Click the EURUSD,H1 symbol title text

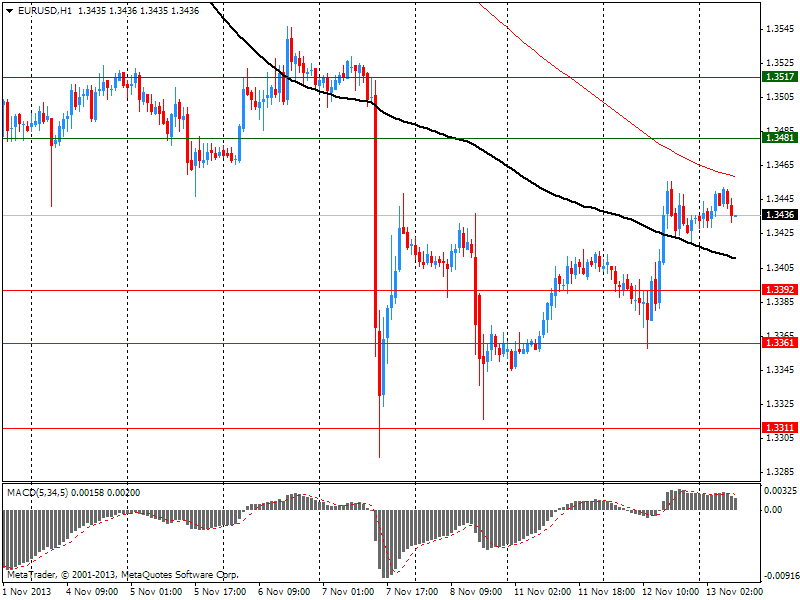click(x=45, y=11)
